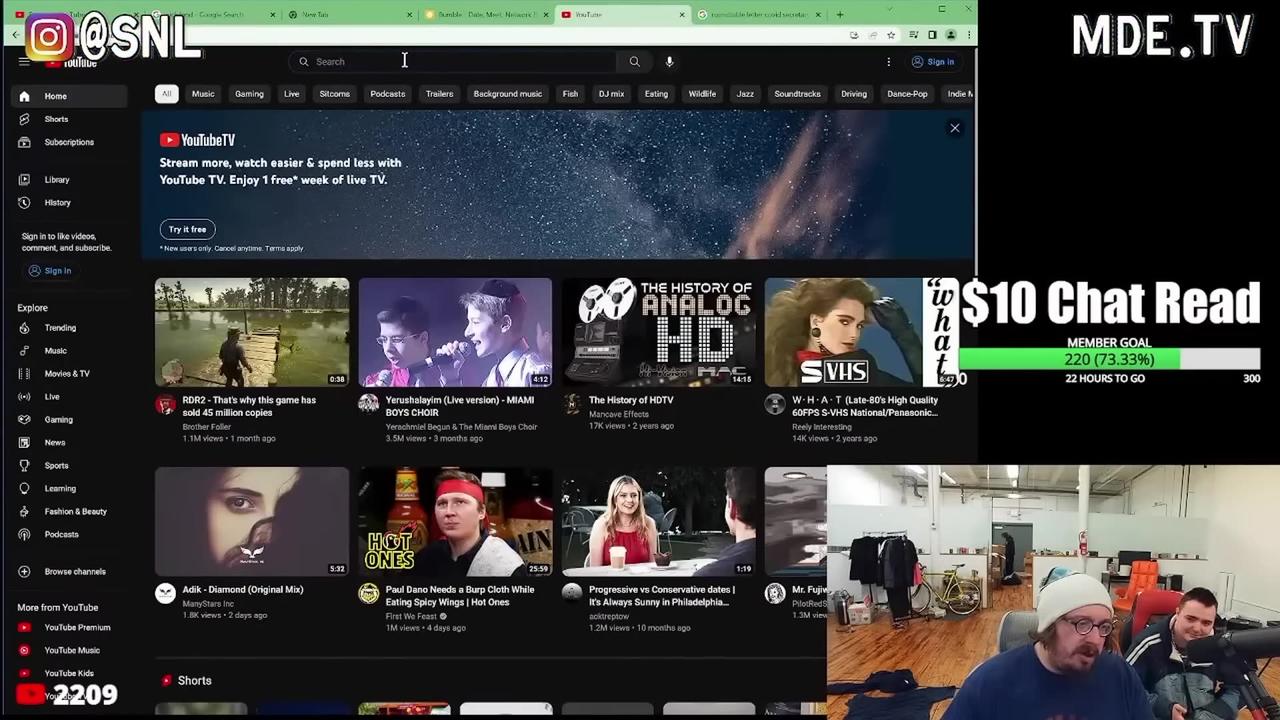The width and height of the screenshot is (1280, 720).
Task: Enable the Gaming filter chip
Action: (x=249, y=93)
